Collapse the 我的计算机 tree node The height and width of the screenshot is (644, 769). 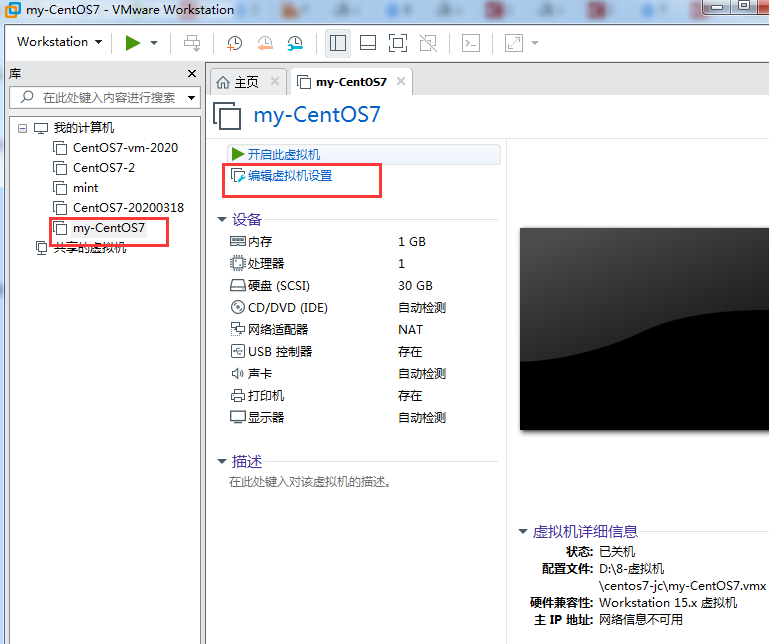tap(23, 129)
